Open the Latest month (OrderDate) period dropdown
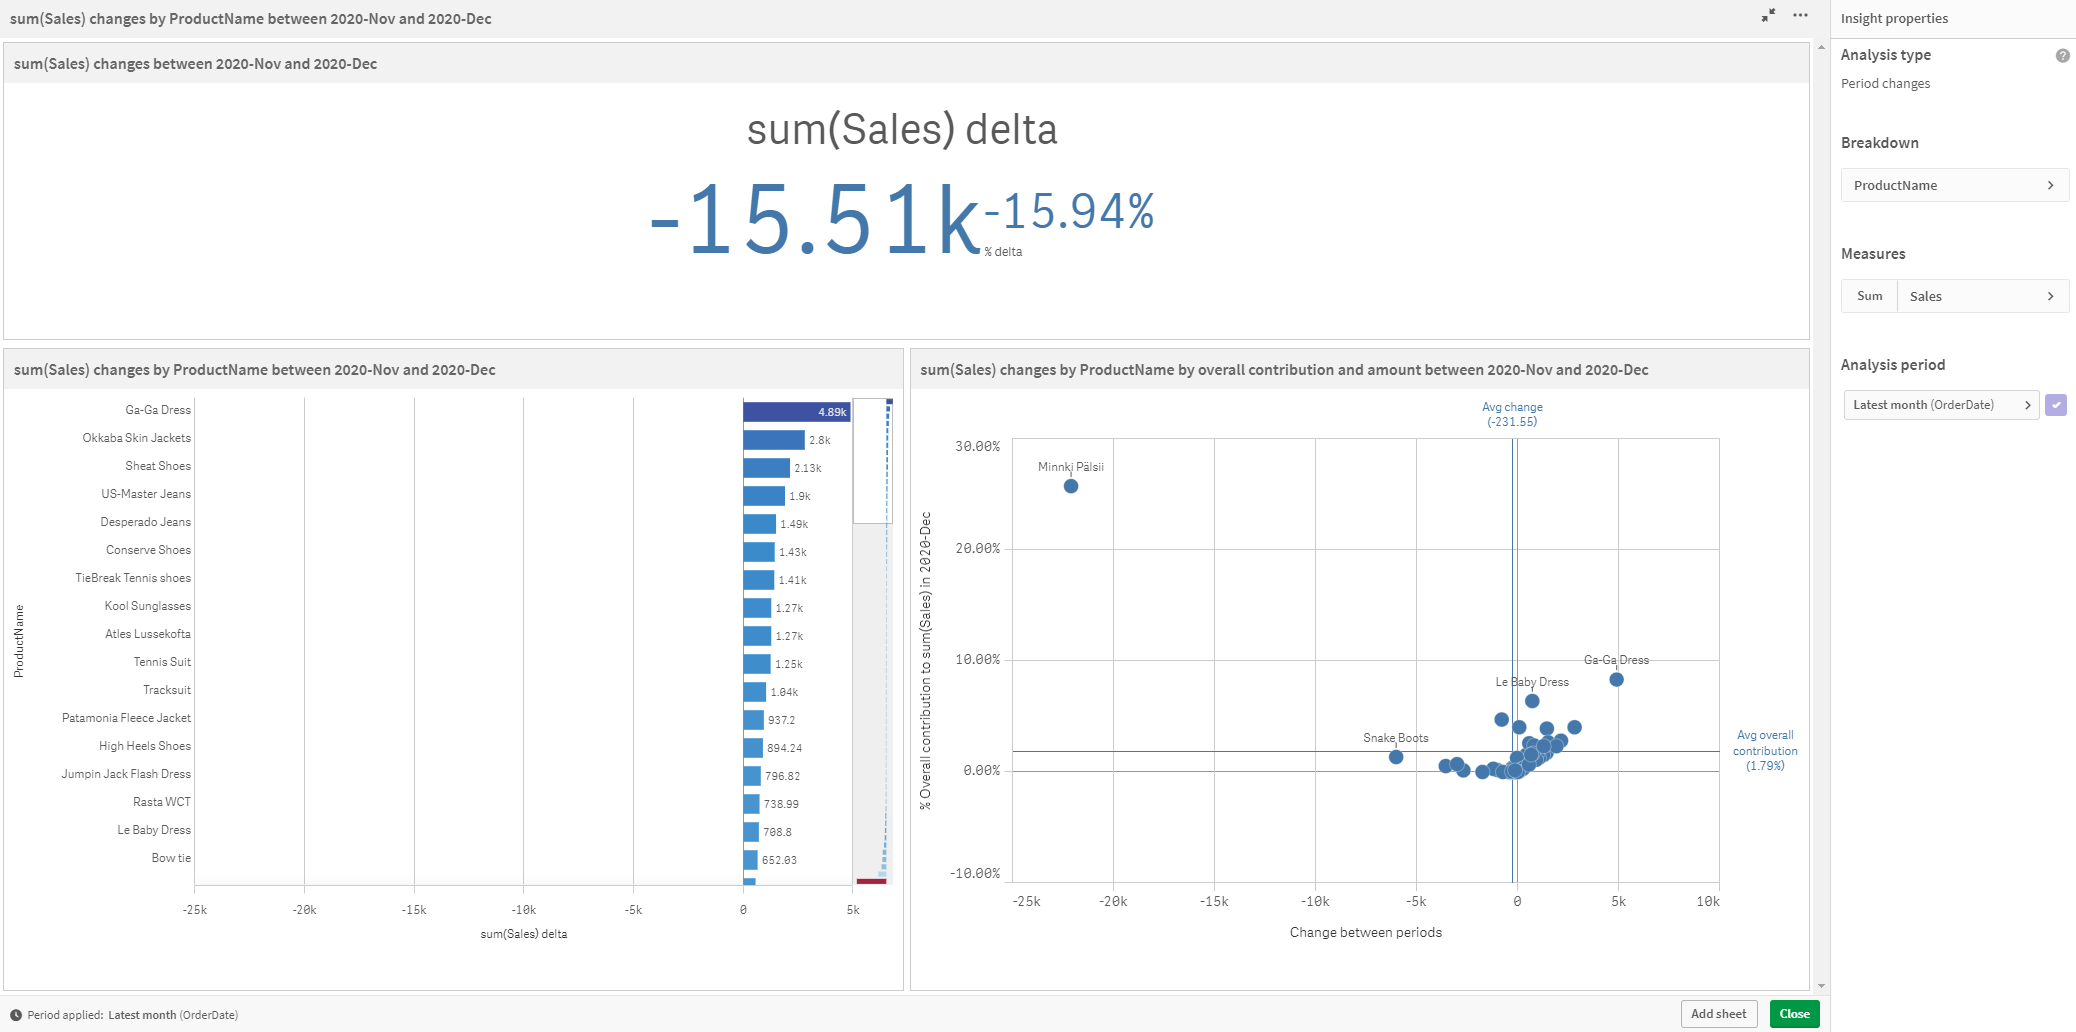 point(1940,405)
